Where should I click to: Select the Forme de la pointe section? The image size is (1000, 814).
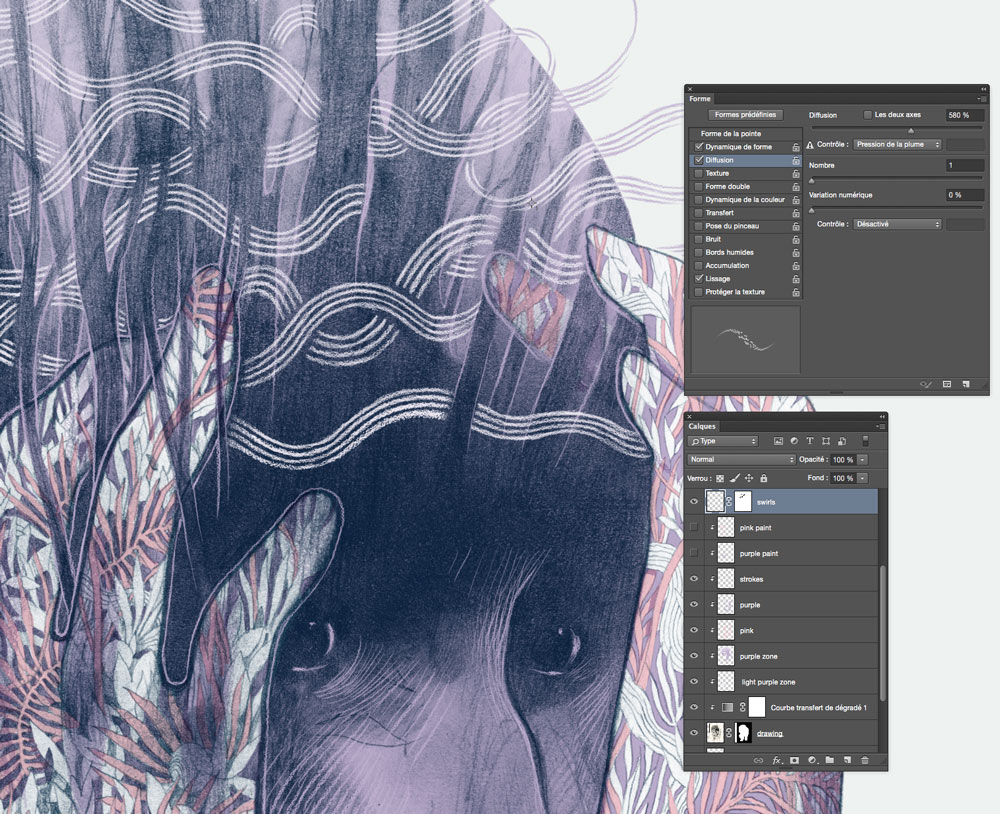click(745, 134)
